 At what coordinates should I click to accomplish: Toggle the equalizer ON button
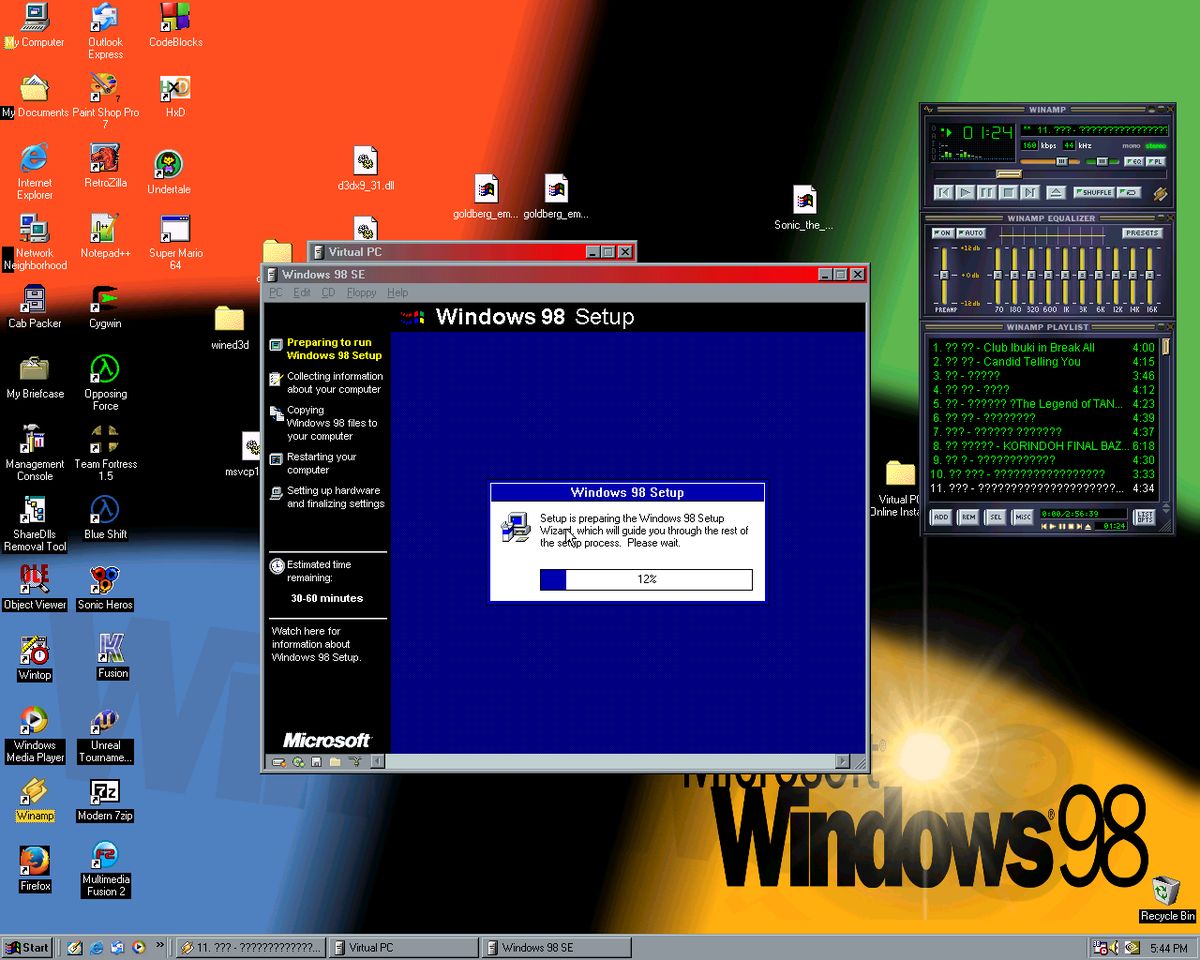tap(942, 233)
